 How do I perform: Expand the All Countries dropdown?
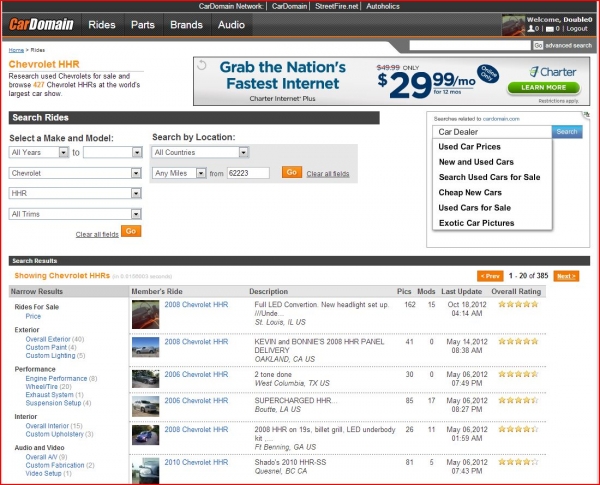pyautogui.click(x=200, y=153)
